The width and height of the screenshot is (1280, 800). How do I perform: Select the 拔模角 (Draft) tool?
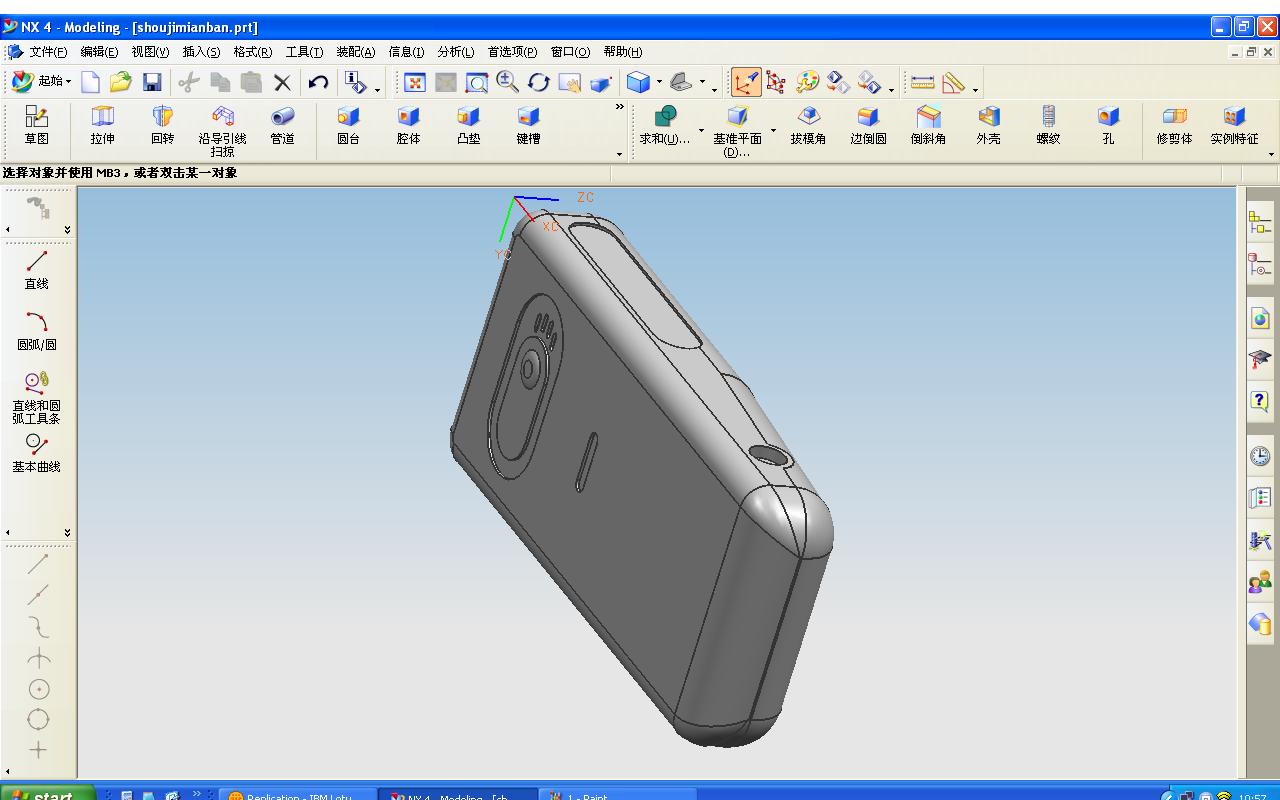(808, 127)
